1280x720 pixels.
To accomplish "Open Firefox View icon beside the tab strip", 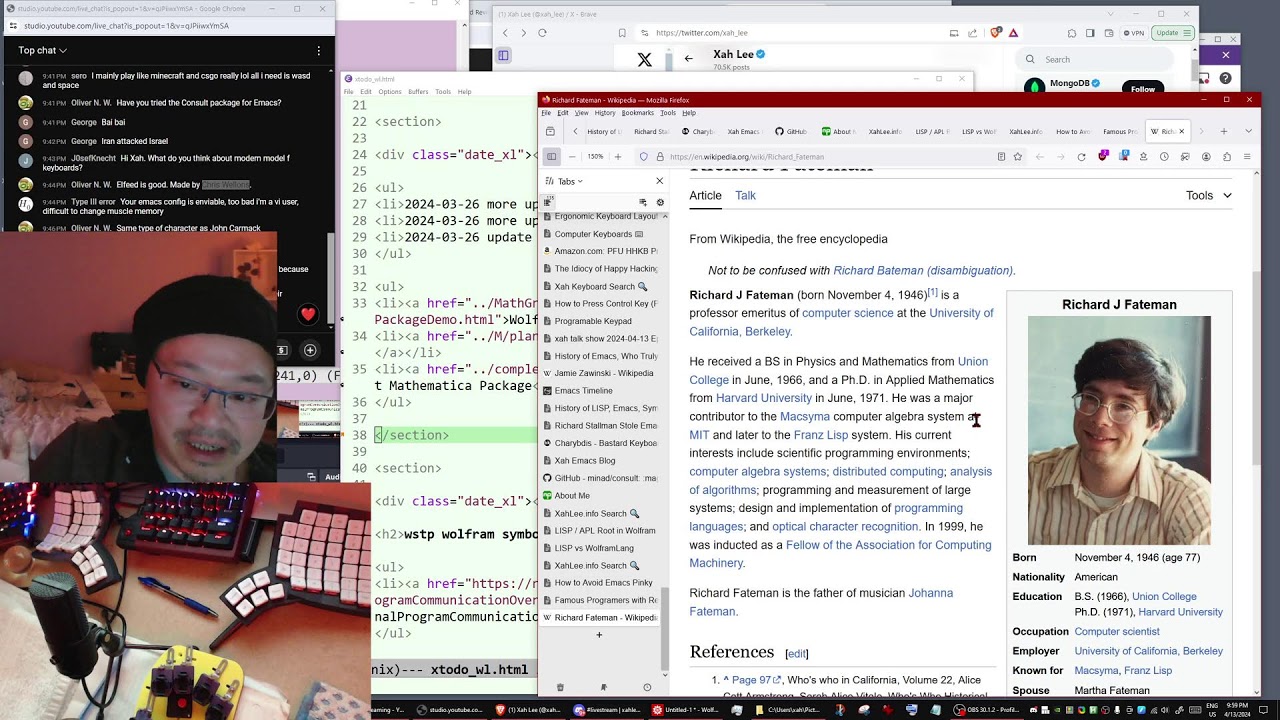I will point(550,131).
